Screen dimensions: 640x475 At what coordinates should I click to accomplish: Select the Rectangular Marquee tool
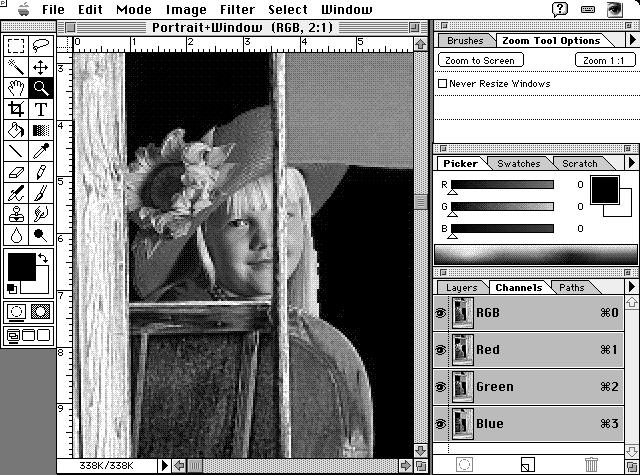click(16, 46)
